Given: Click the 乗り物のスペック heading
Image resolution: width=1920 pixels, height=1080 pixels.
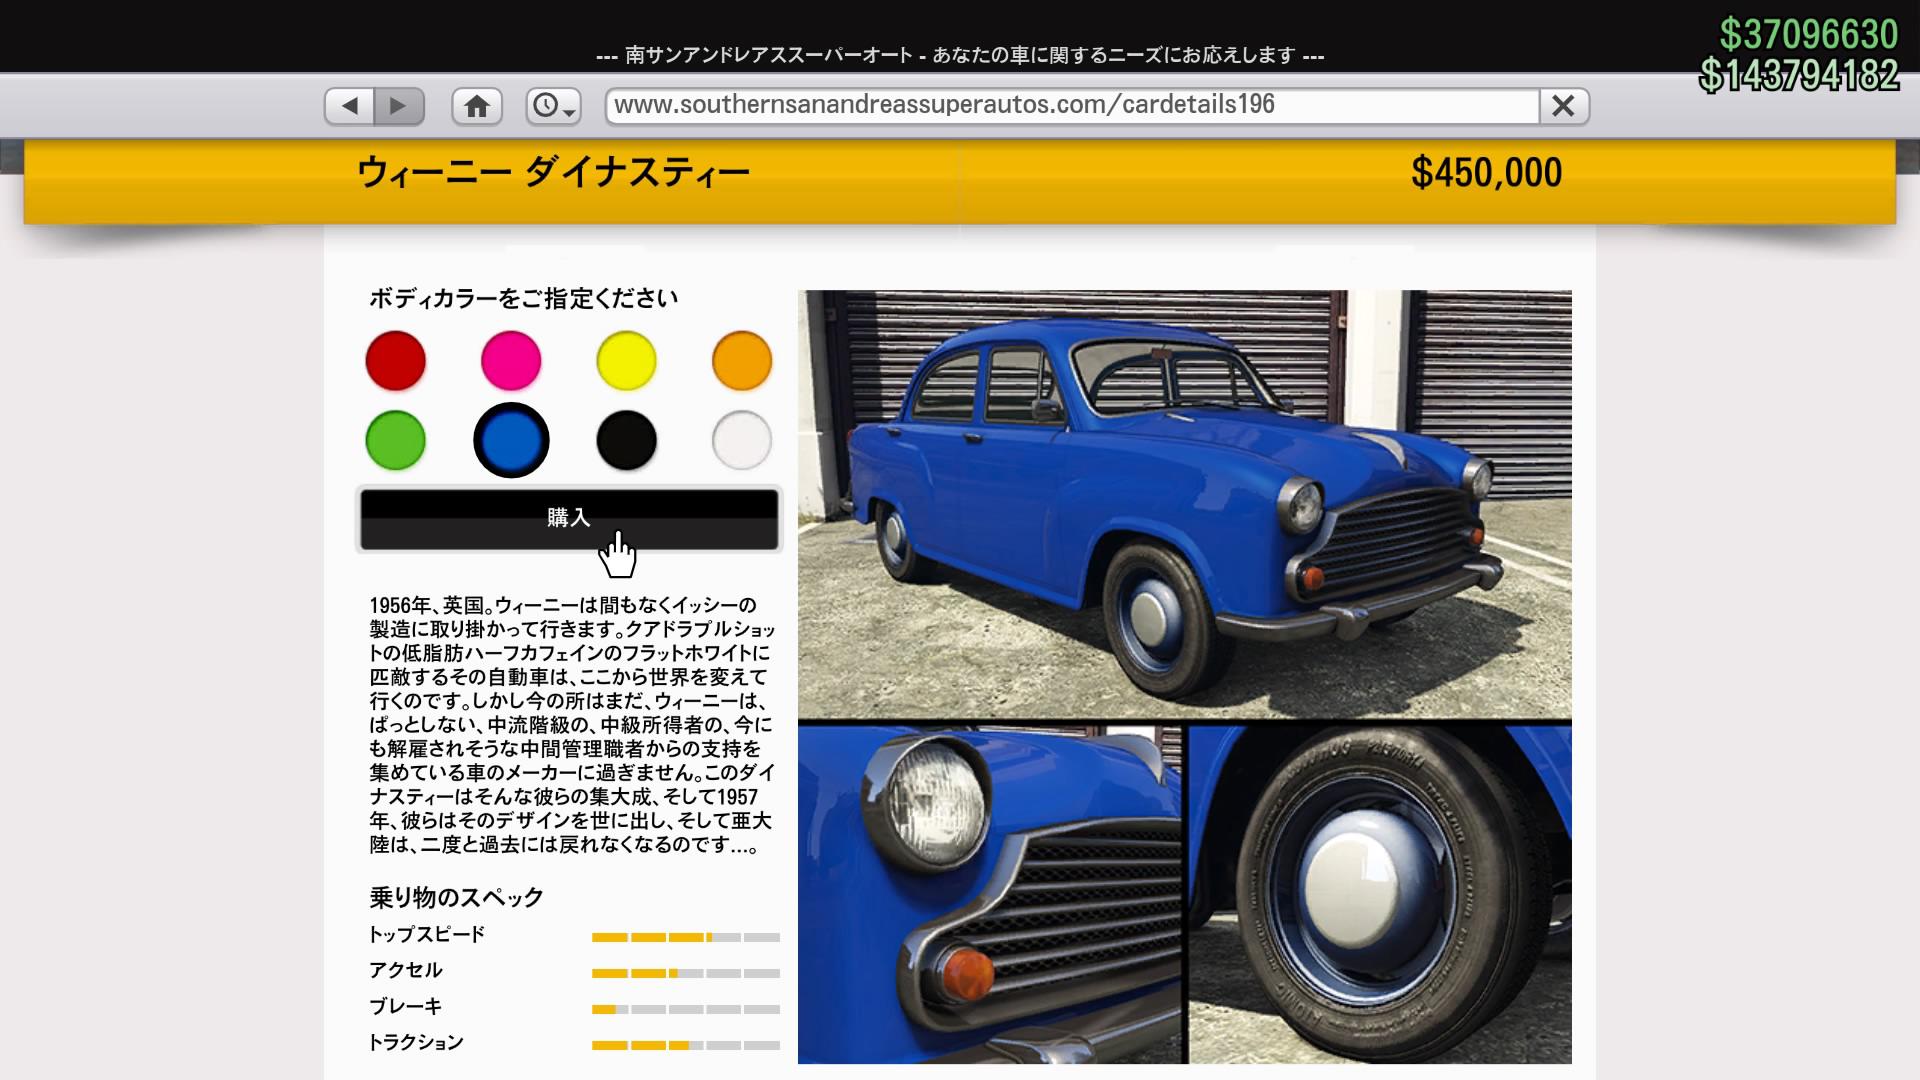Looking at the screenshot, I should (x=456, y=897).
